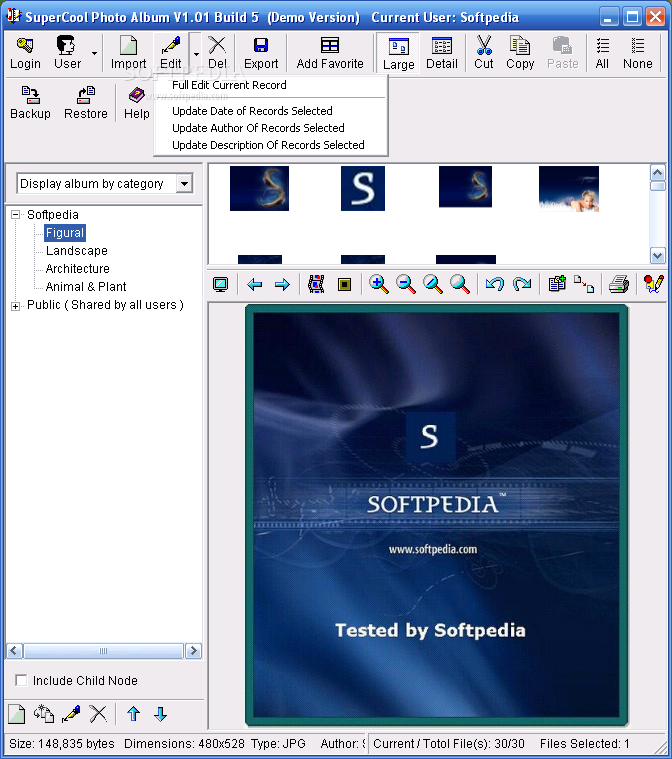The image size is (672, 759).
Task: Click the print icon in viewer toolbar
Action: point(619,284)
